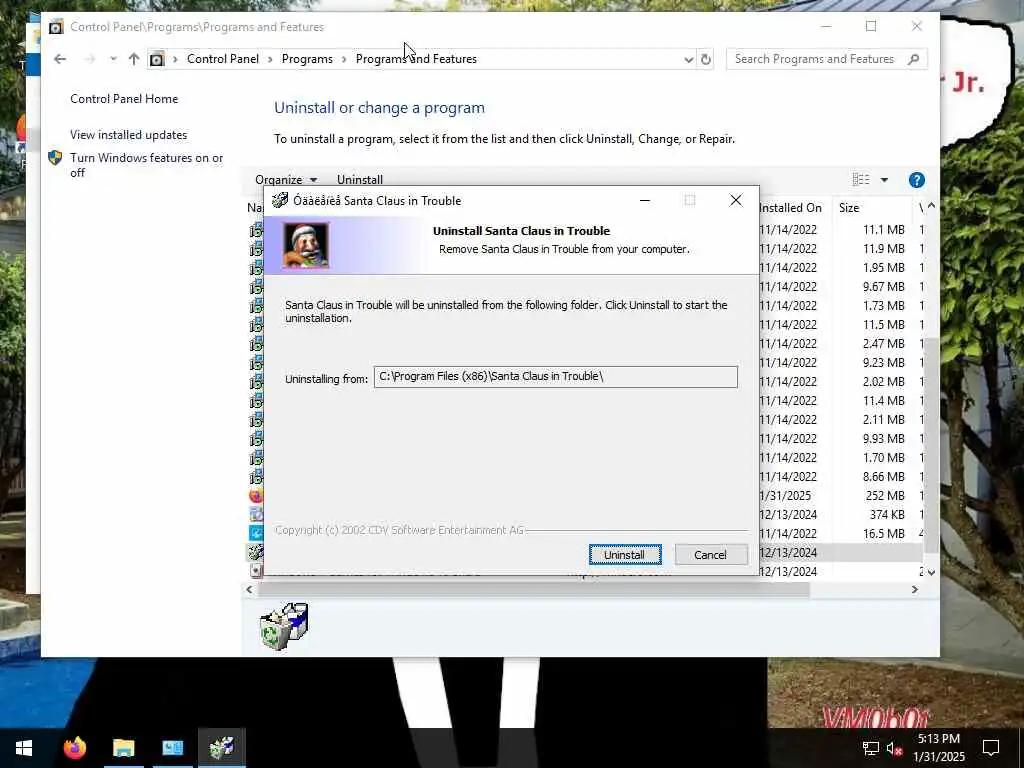Click shield icon beside Windows features link

tap(55, 157)
